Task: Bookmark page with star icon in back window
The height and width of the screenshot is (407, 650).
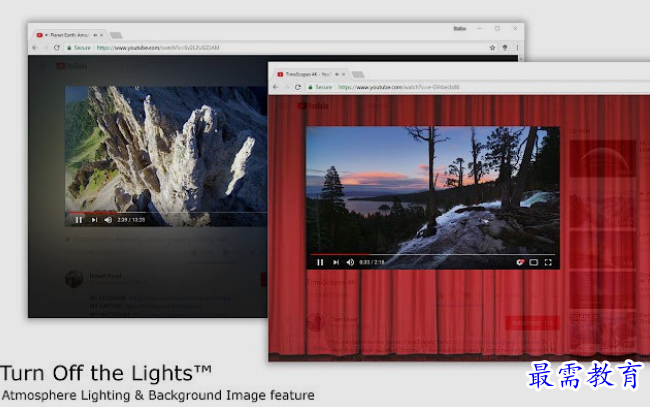Action: tap(492, 48)
